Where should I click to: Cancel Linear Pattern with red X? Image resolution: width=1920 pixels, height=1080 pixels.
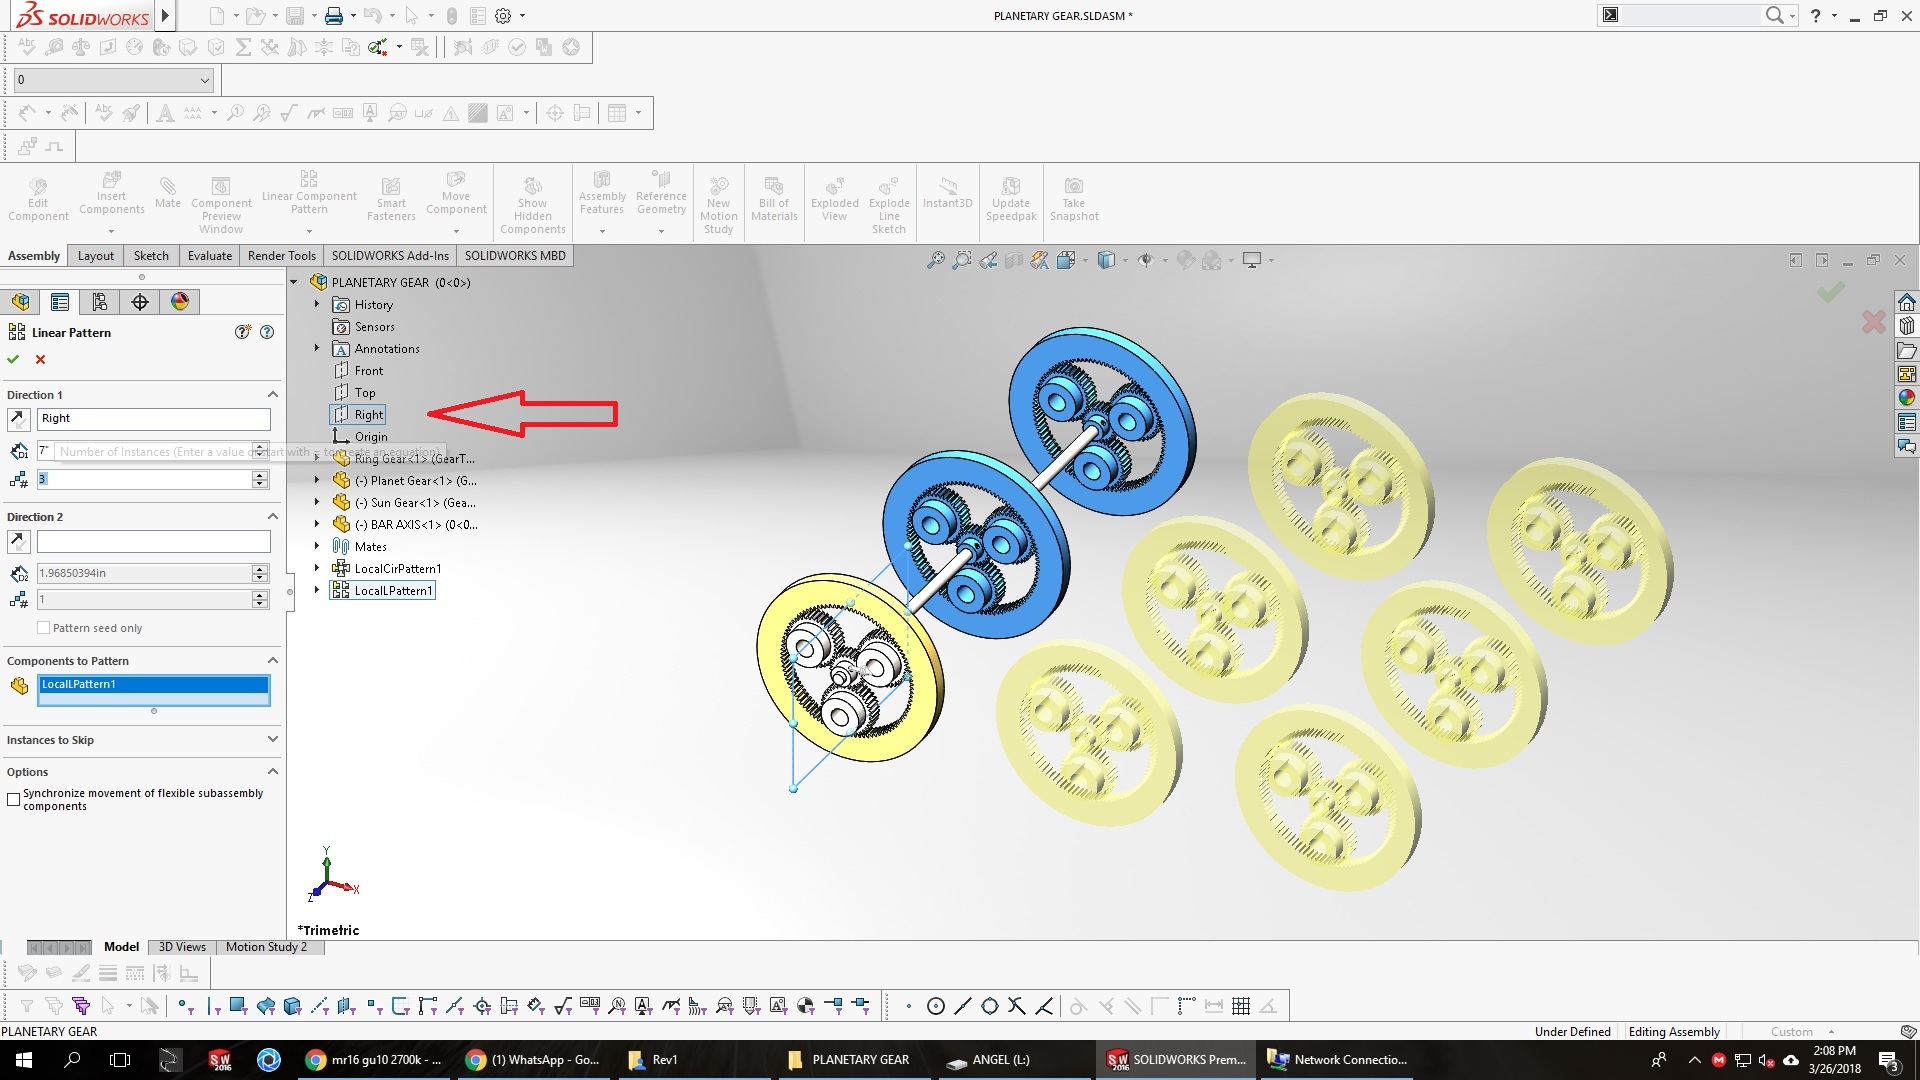(x=40, y=359)
